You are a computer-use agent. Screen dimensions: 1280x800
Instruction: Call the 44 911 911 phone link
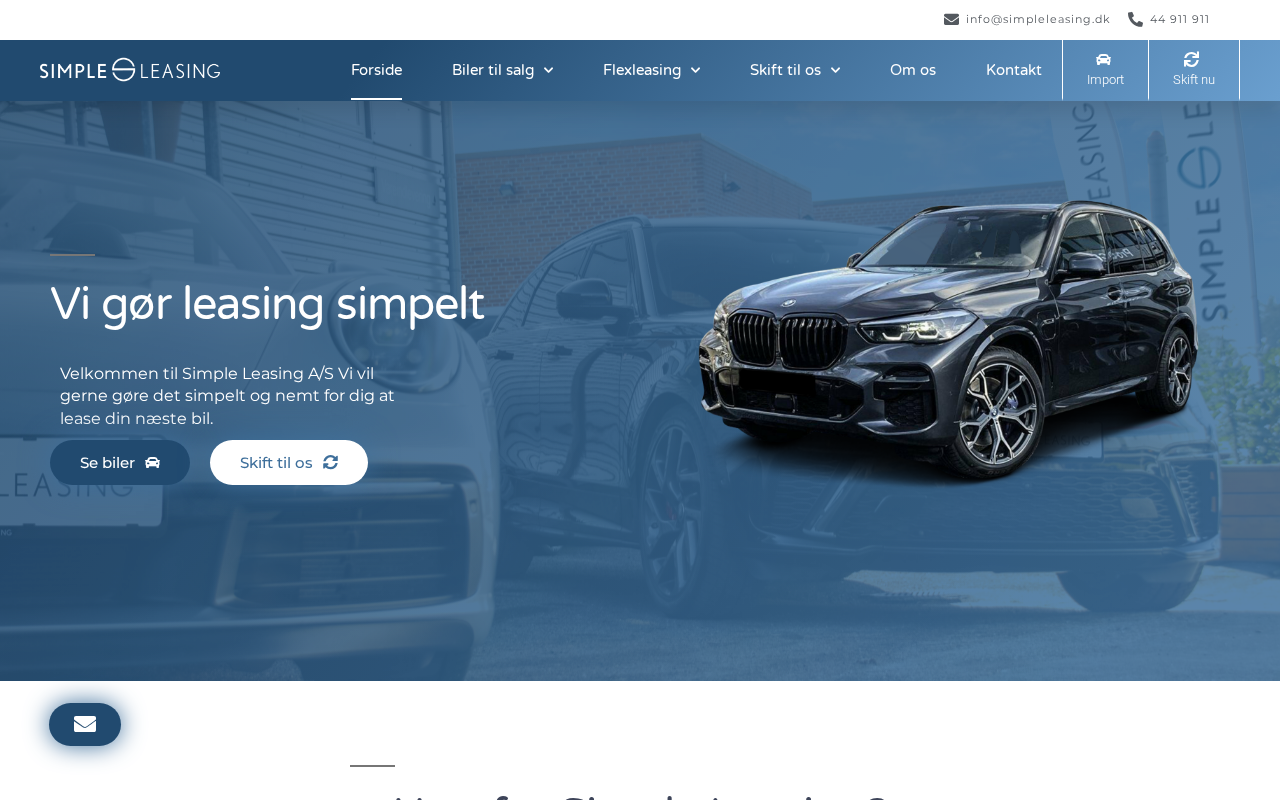(1180, 19)
